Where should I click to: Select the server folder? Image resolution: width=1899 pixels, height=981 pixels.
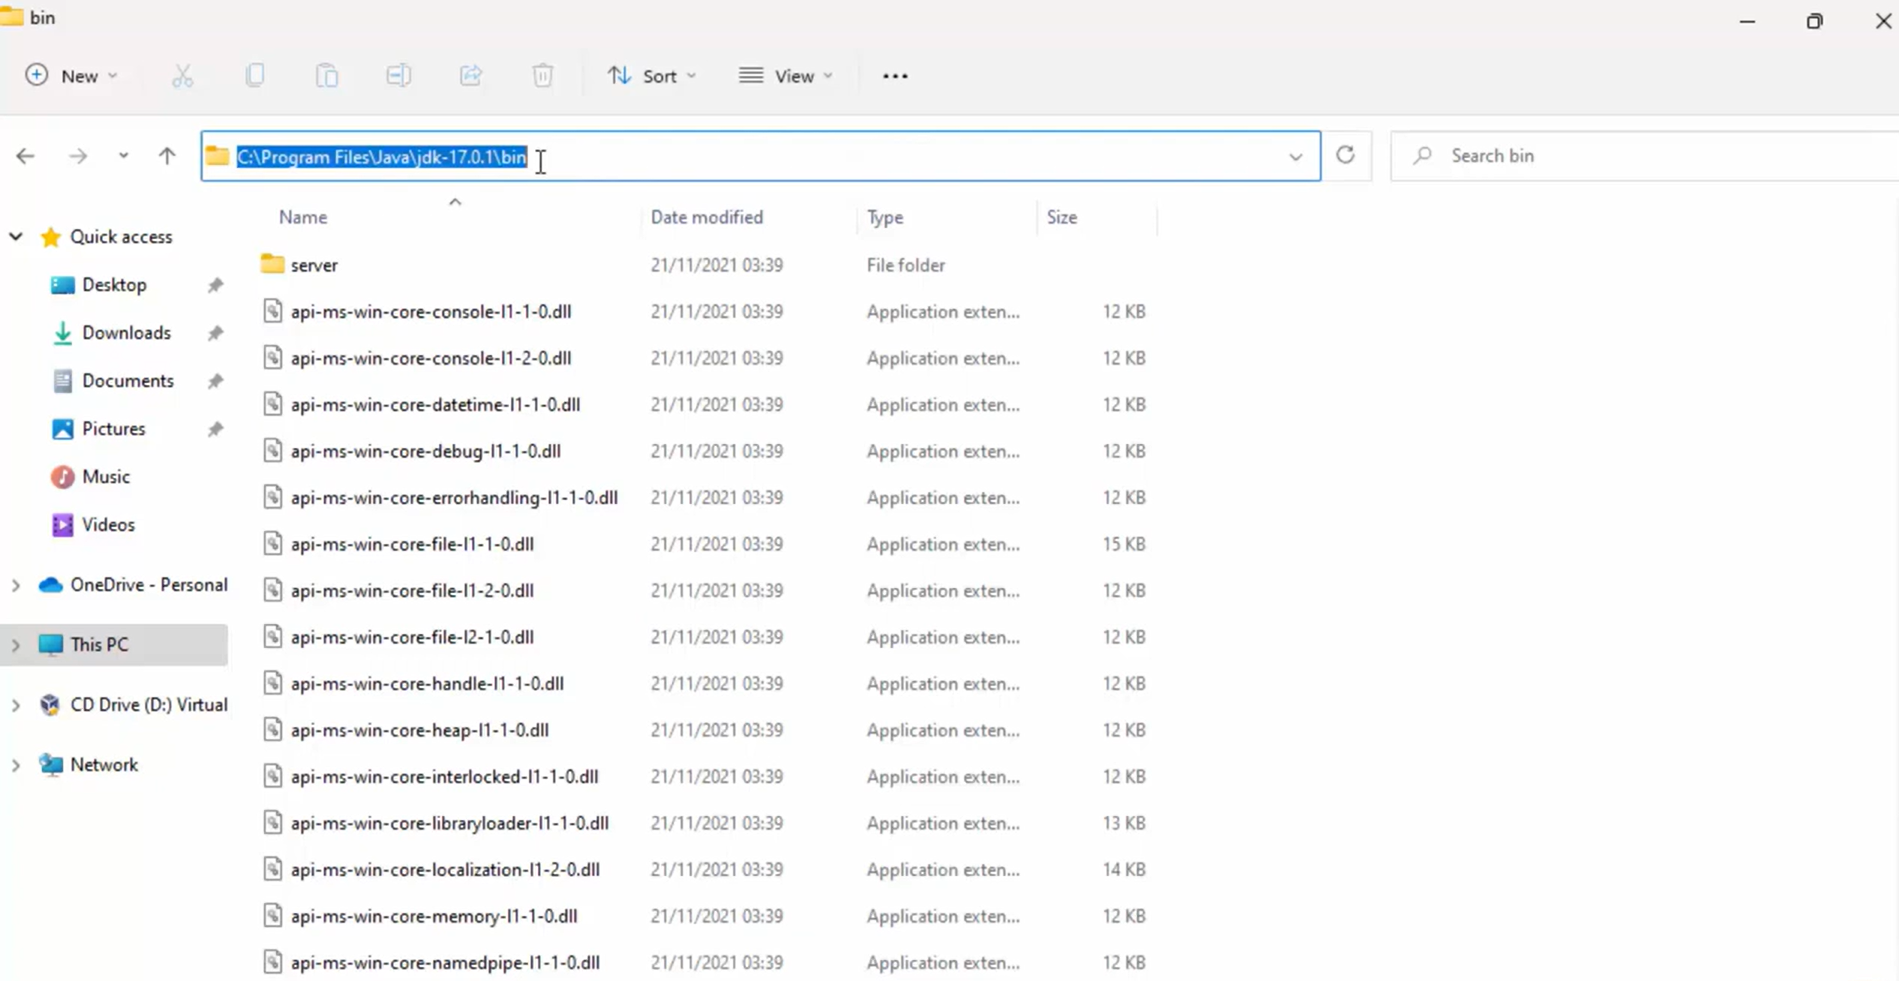click(314, 265)
